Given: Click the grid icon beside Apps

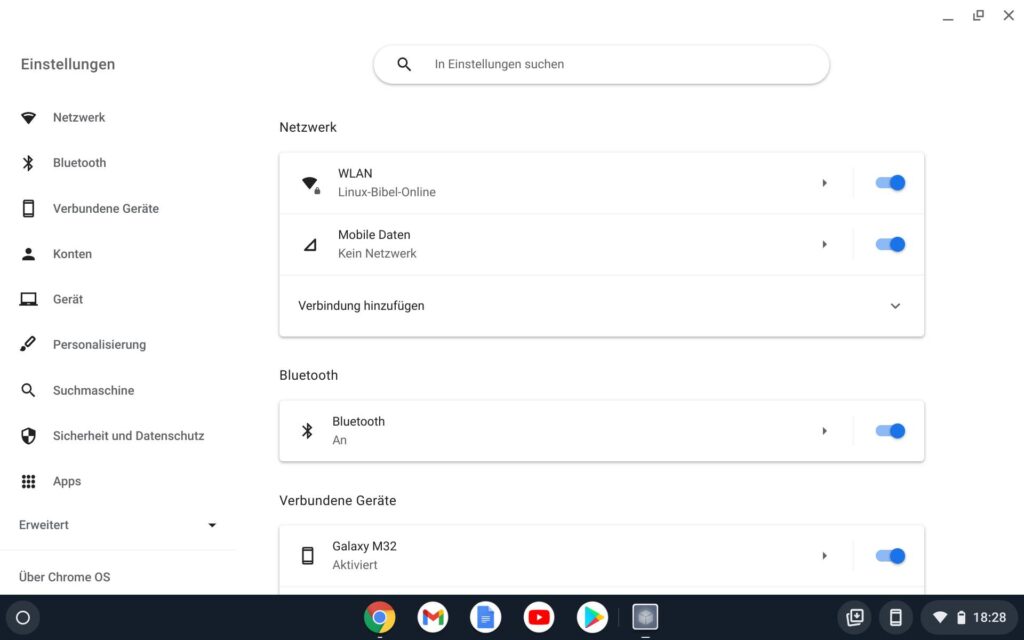Looking at the screenshot, I should [x=28, y=481].
